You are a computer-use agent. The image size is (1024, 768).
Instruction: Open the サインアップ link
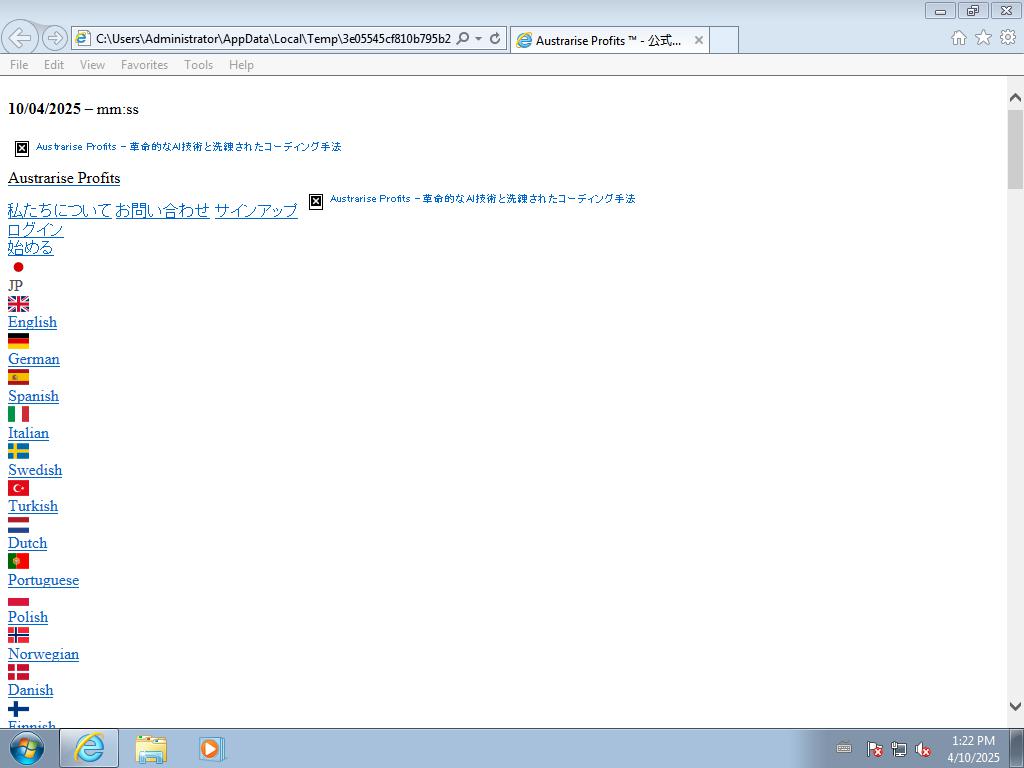point(256,210)
